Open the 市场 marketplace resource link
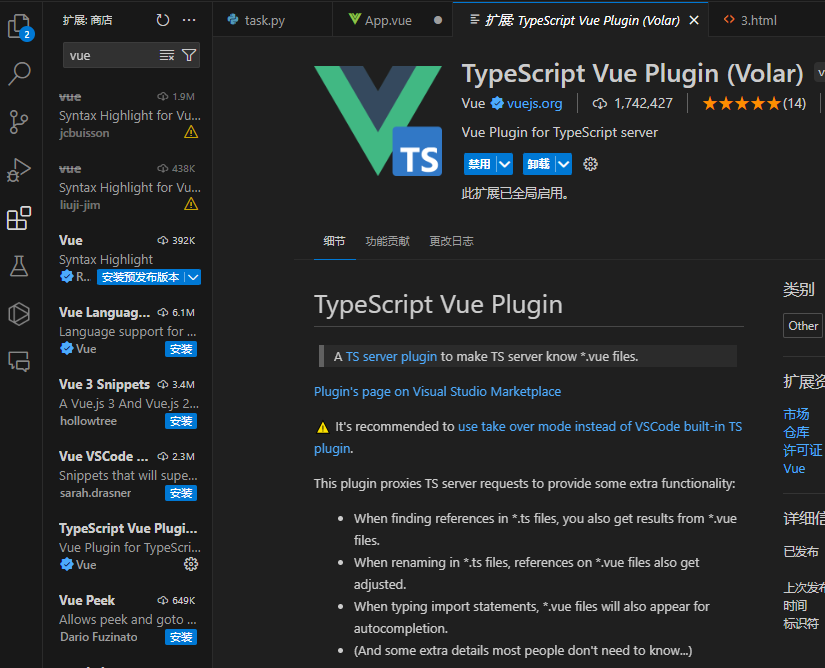 tap(796, 414)
